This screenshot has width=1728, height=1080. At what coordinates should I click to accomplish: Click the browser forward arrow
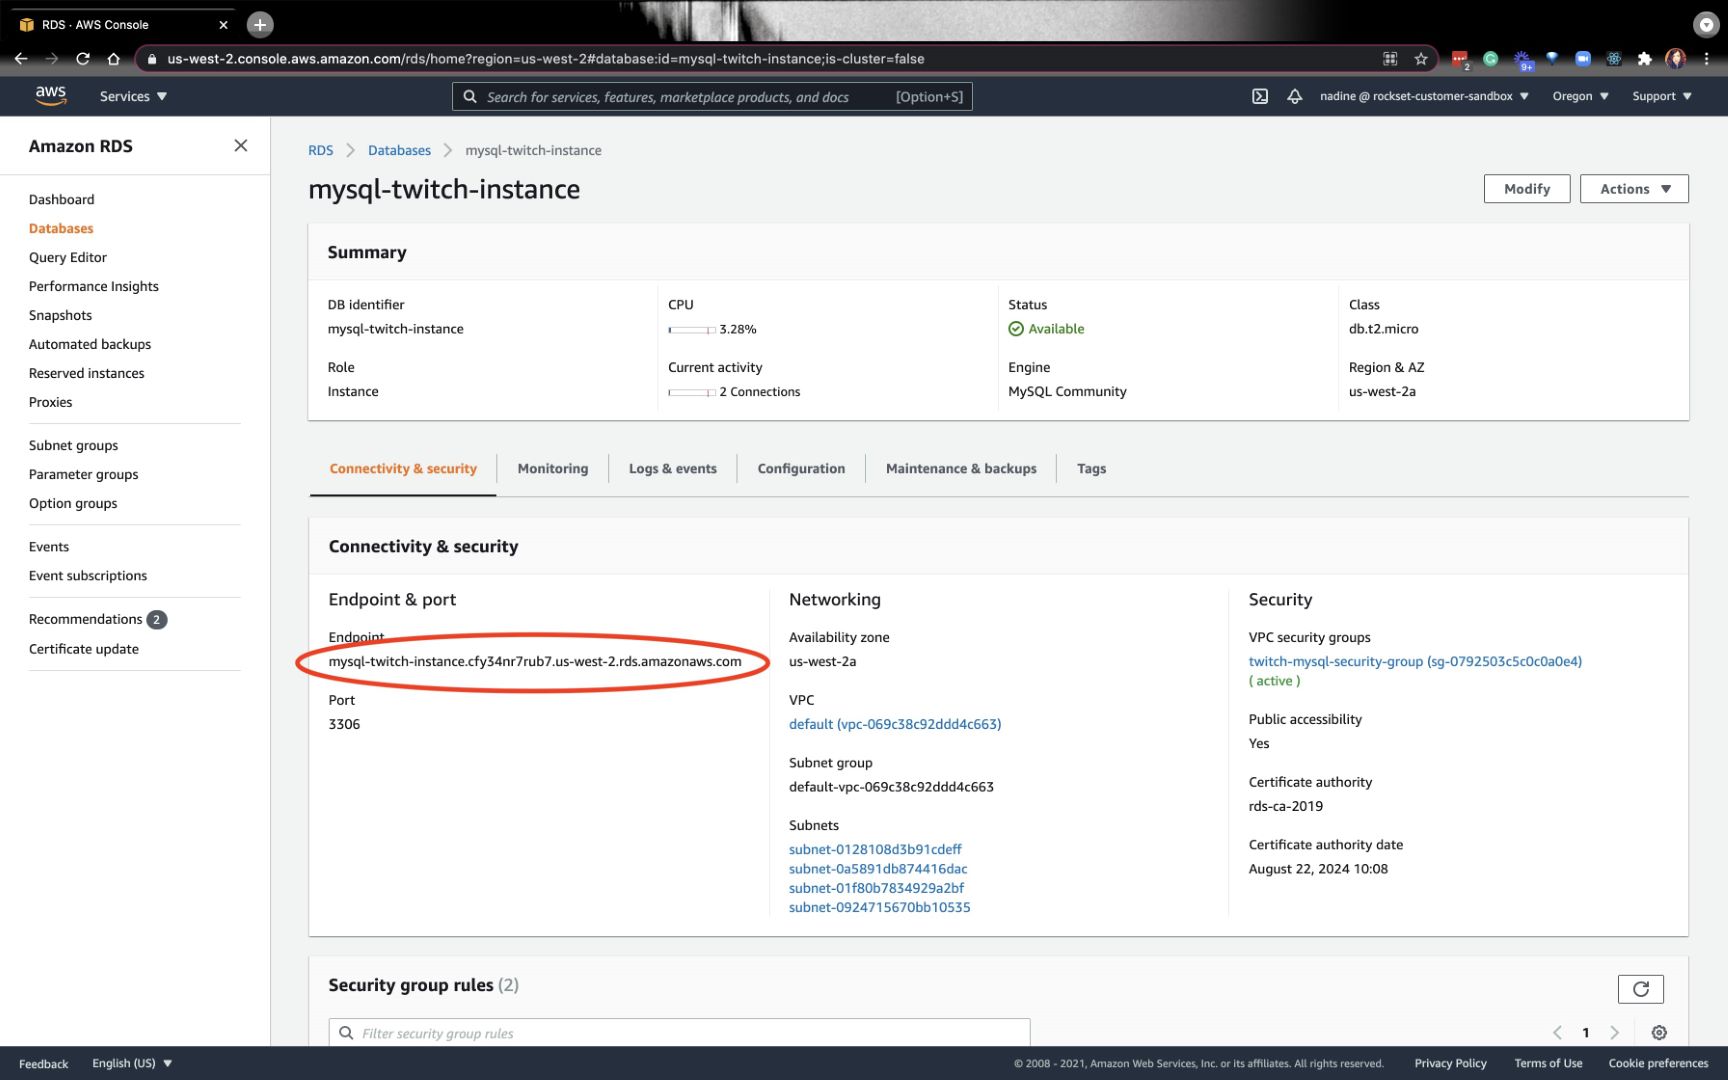tap(52, 59)
